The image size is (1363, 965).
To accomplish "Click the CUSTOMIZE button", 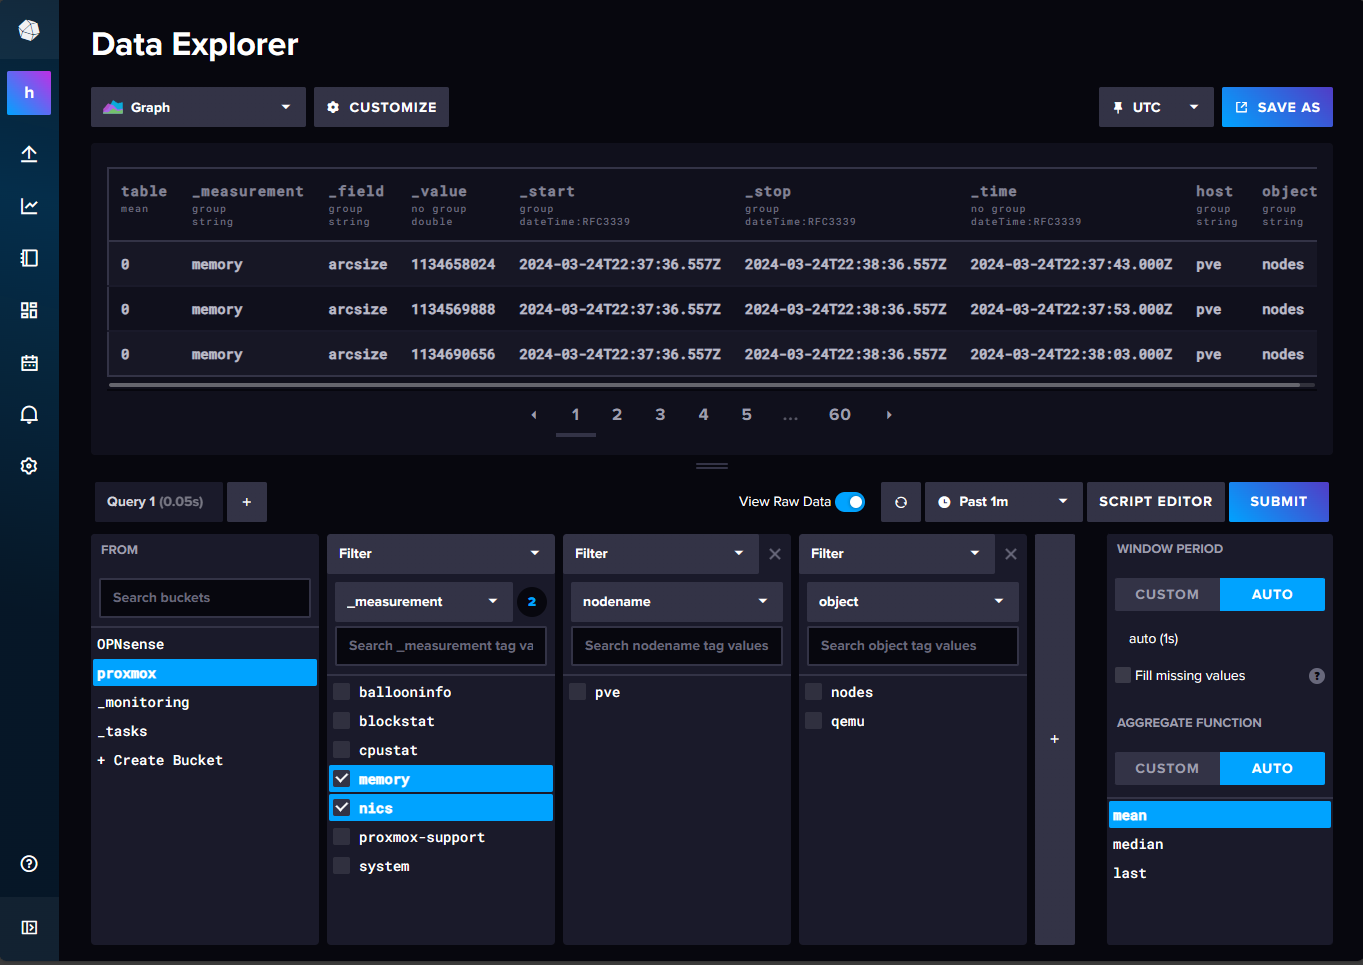I will pyautogui.click(x=381, y=107).
